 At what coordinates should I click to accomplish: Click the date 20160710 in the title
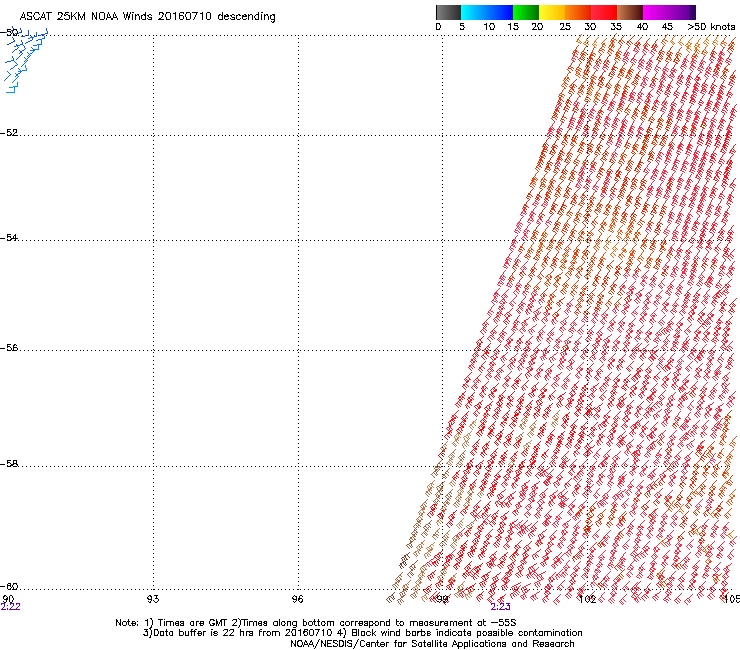(185, 16)
